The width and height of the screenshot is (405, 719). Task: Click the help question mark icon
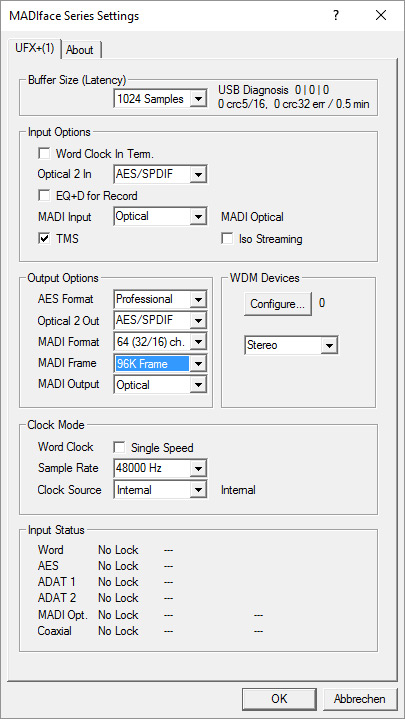[x=336, y=16]
